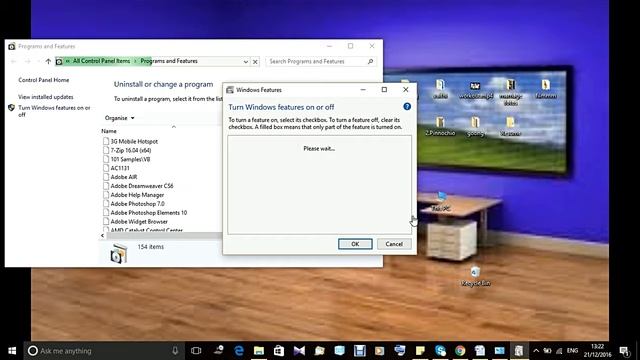Click All Control Panel Items breadcrumb

click(x=101, y=61)
